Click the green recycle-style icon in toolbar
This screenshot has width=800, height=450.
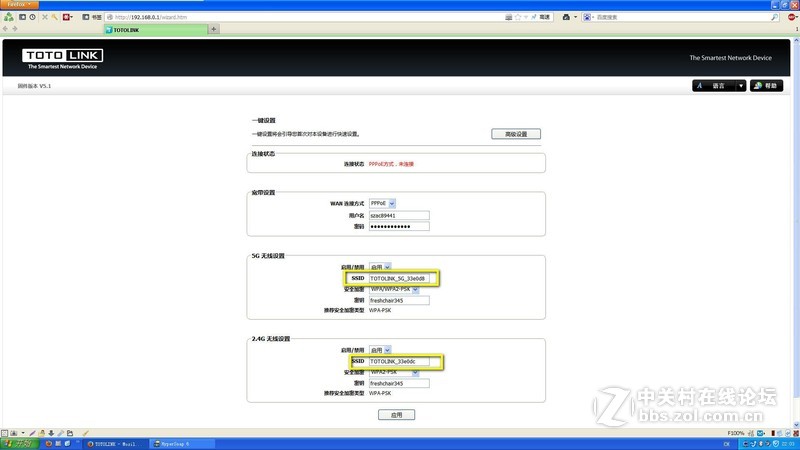click(x=9, y=17)
